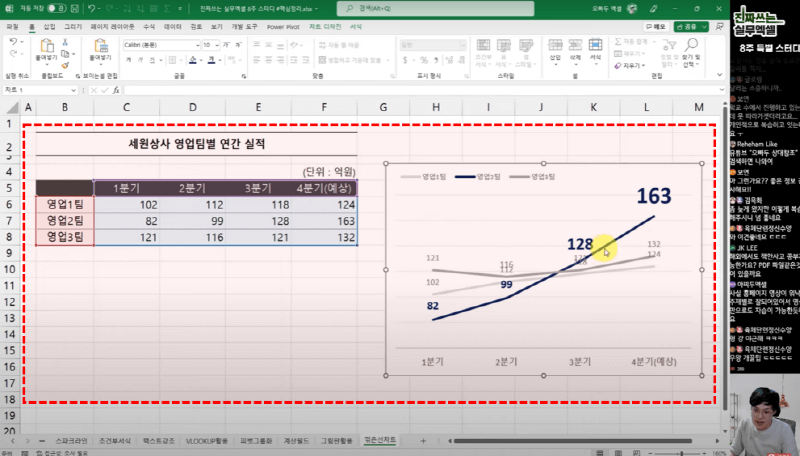Click the Save icon in title bar
800x456 pixels.
click(73, 6)
